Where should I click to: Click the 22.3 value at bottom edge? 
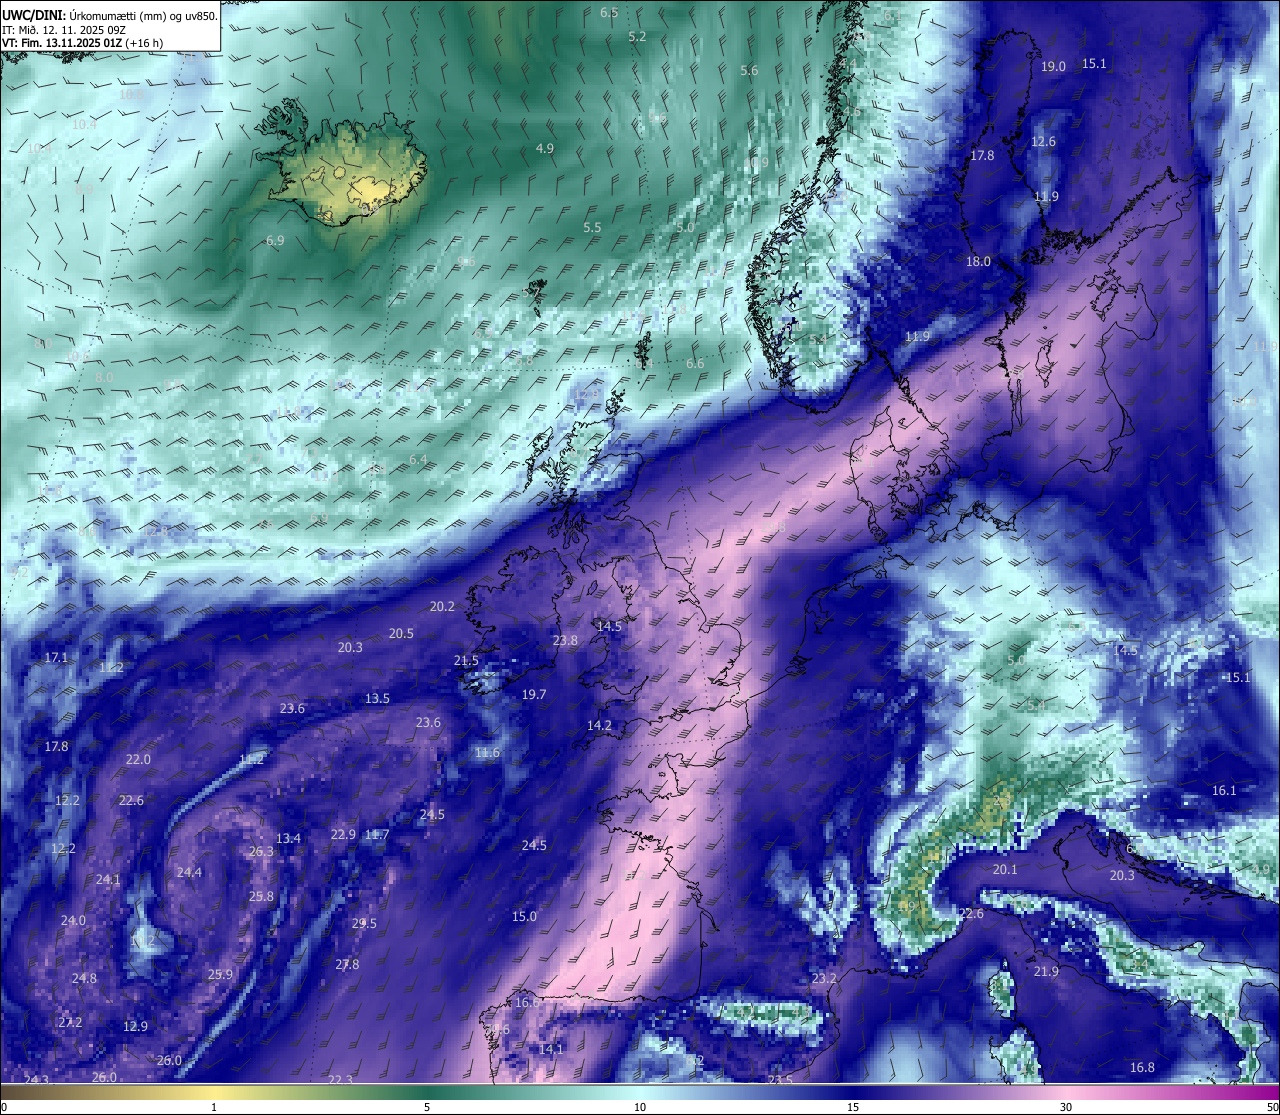(340, 1079)
